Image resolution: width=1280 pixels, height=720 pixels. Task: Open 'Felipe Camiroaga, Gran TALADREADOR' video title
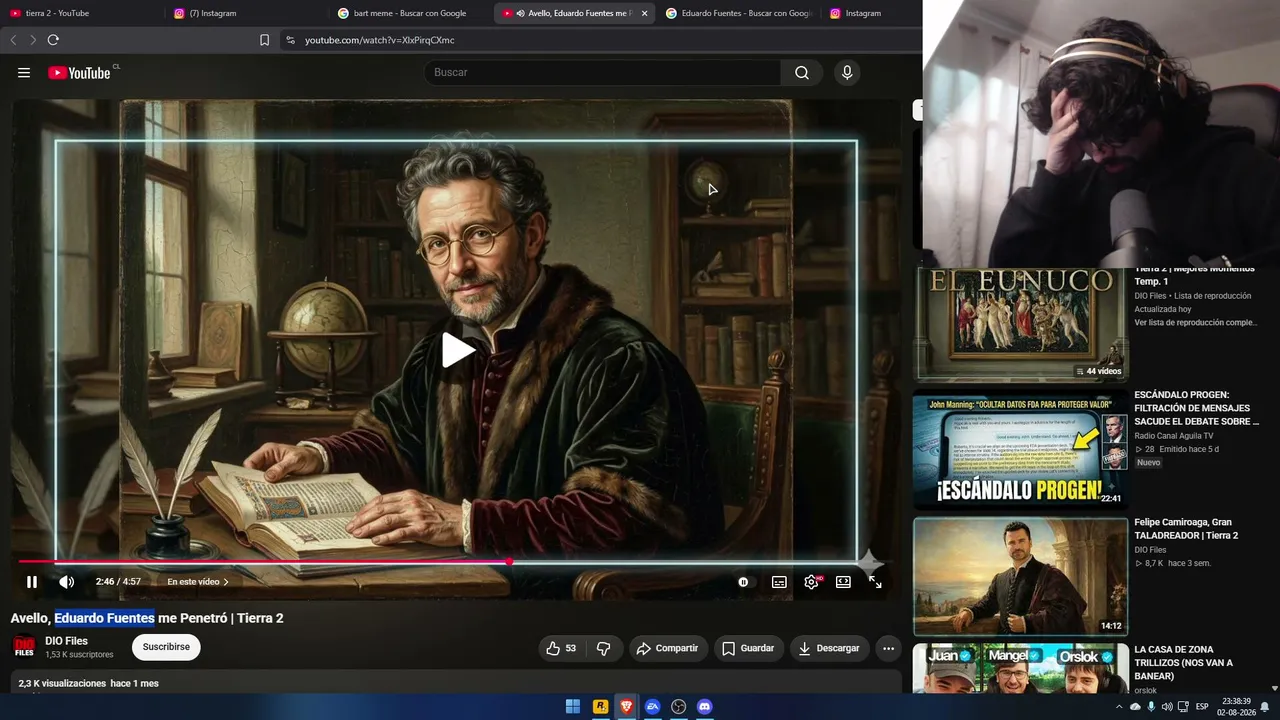1186,529
